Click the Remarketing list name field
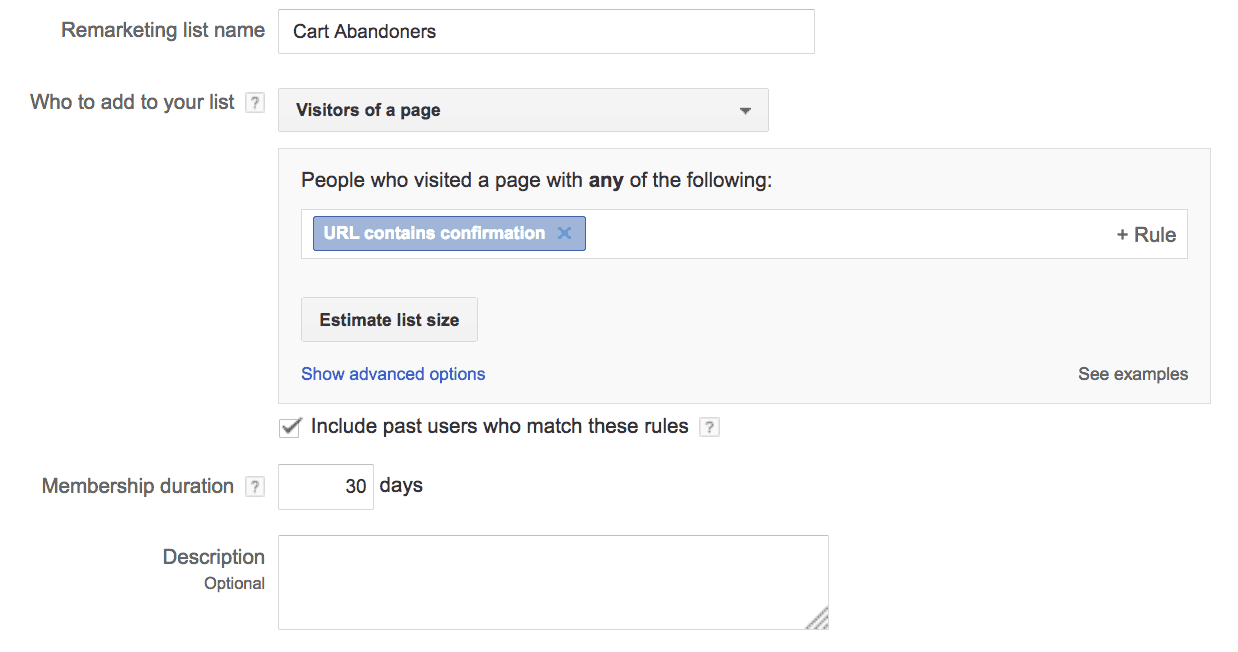1238x652 pixels. (546, 31)
